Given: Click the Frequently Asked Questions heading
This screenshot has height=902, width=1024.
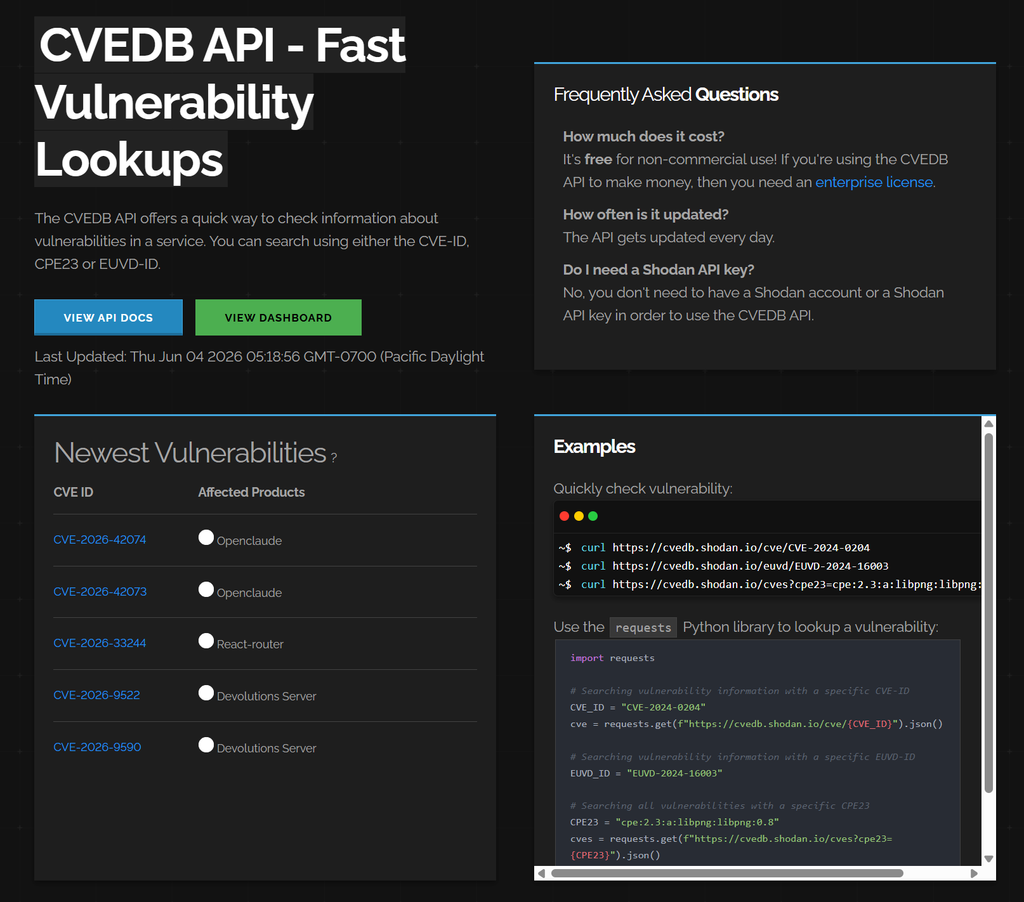Looking at the screenshot, I should pos(666,95).
